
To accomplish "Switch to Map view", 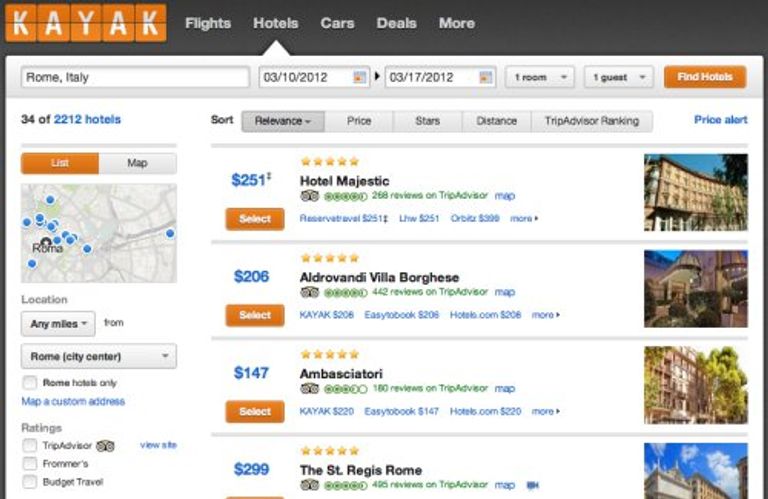I will (138, 163).
